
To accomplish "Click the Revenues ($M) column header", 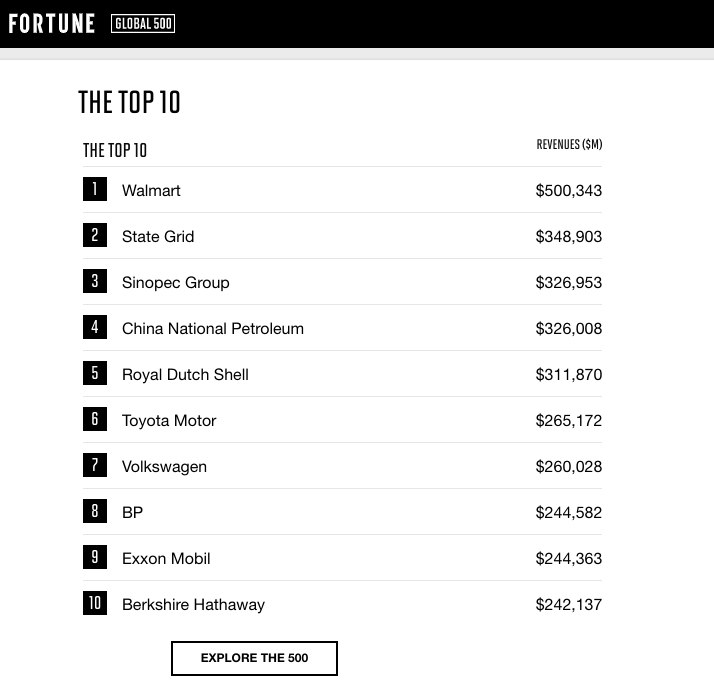I will pos(569,145).
